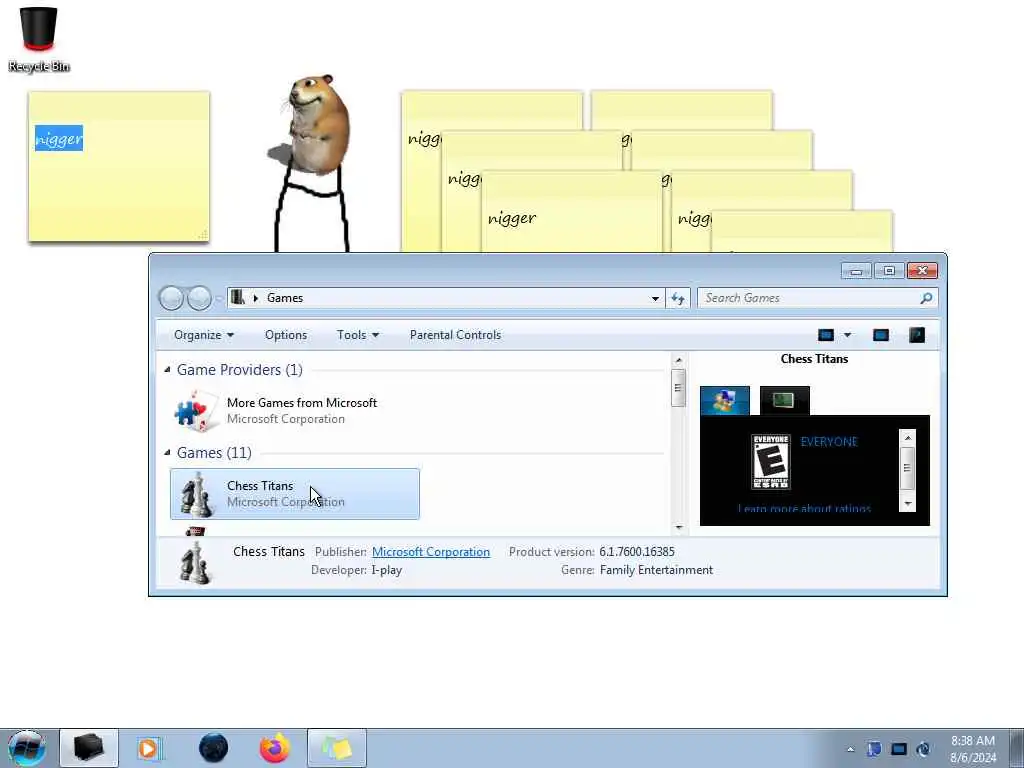
Task: Click the network icon in system tray
Action: point(899,749)
